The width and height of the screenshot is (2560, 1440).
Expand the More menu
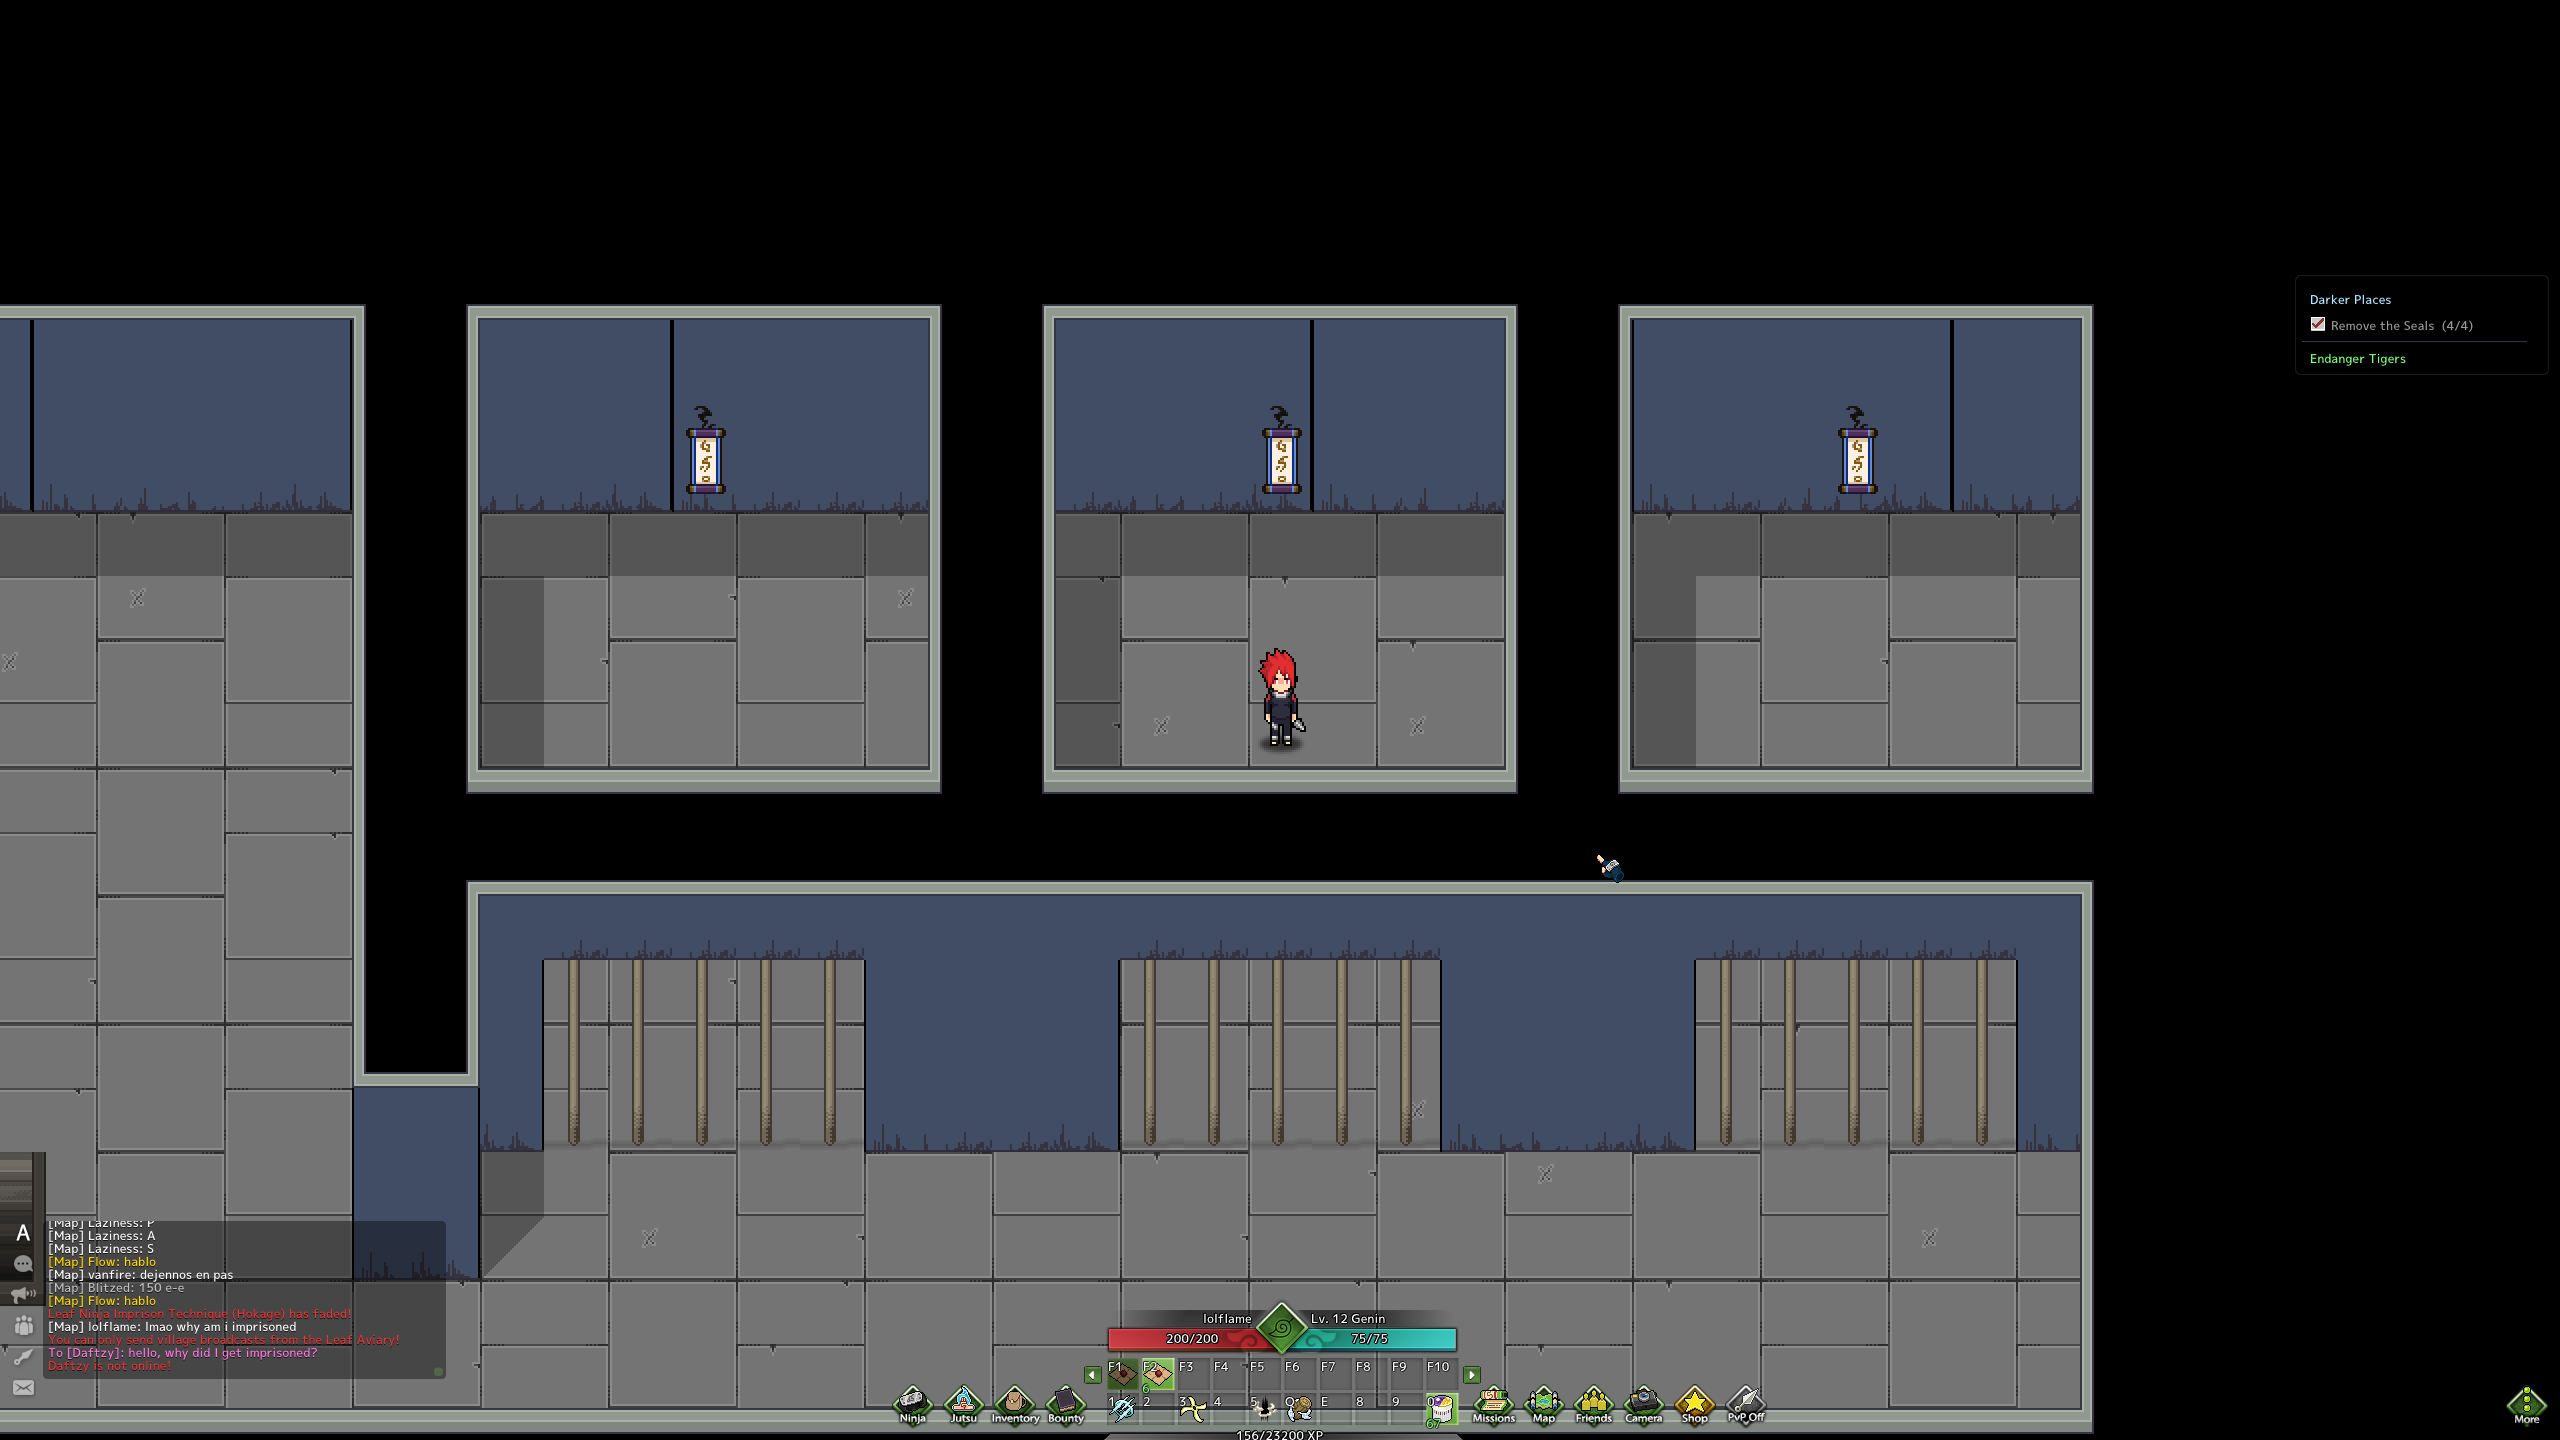point(2526,1404)
